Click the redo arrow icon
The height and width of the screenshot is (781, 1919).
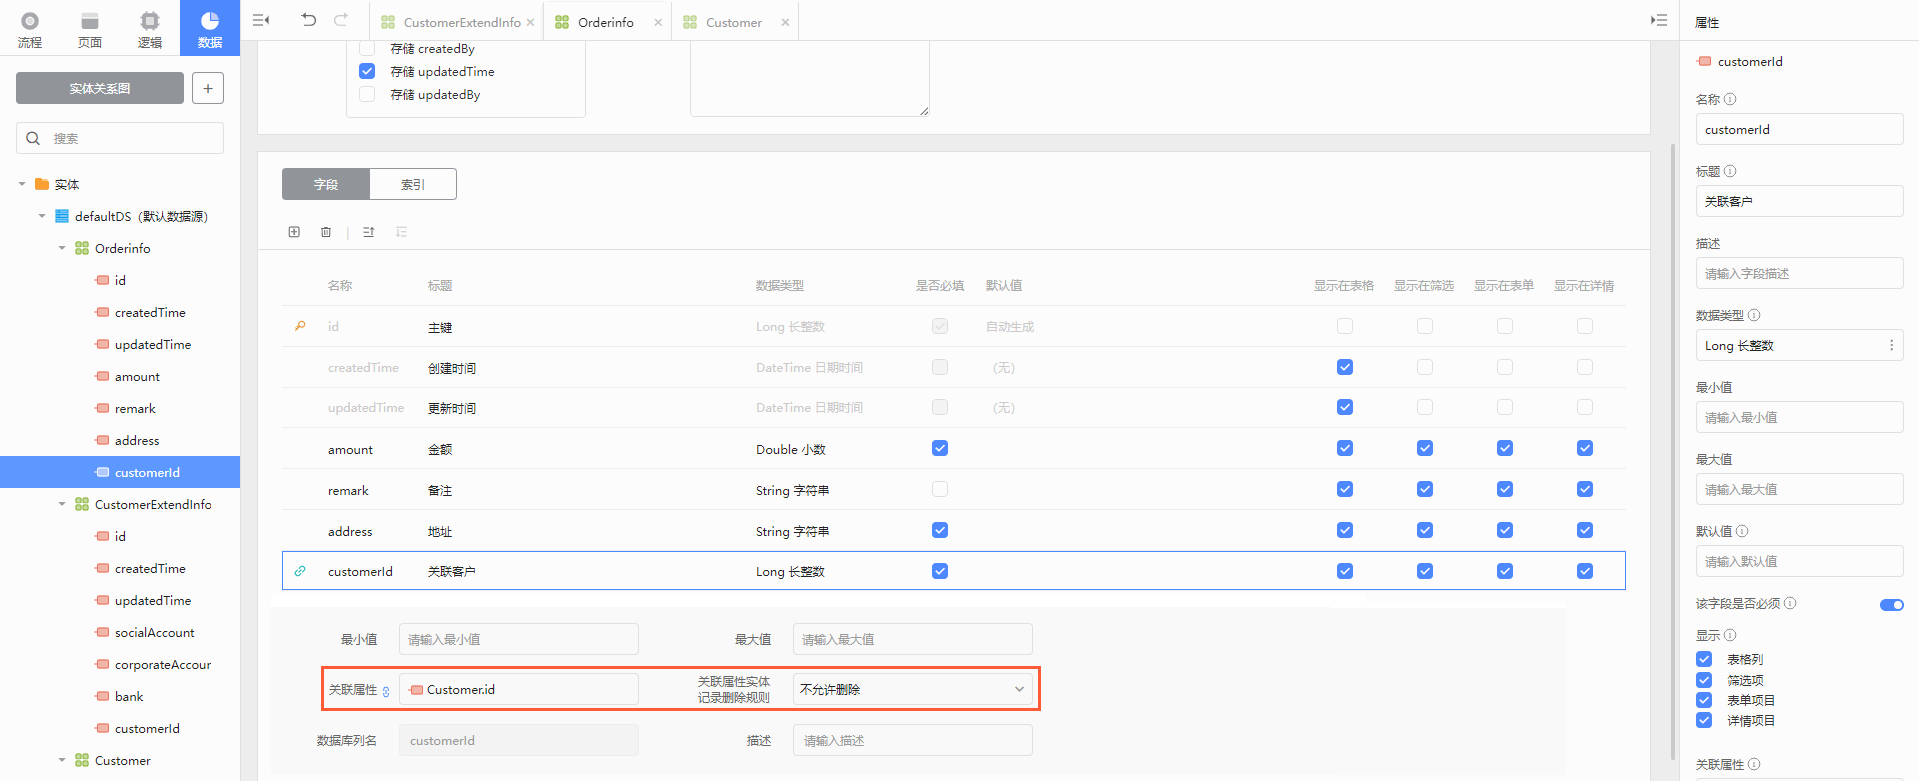pos(341,20)
